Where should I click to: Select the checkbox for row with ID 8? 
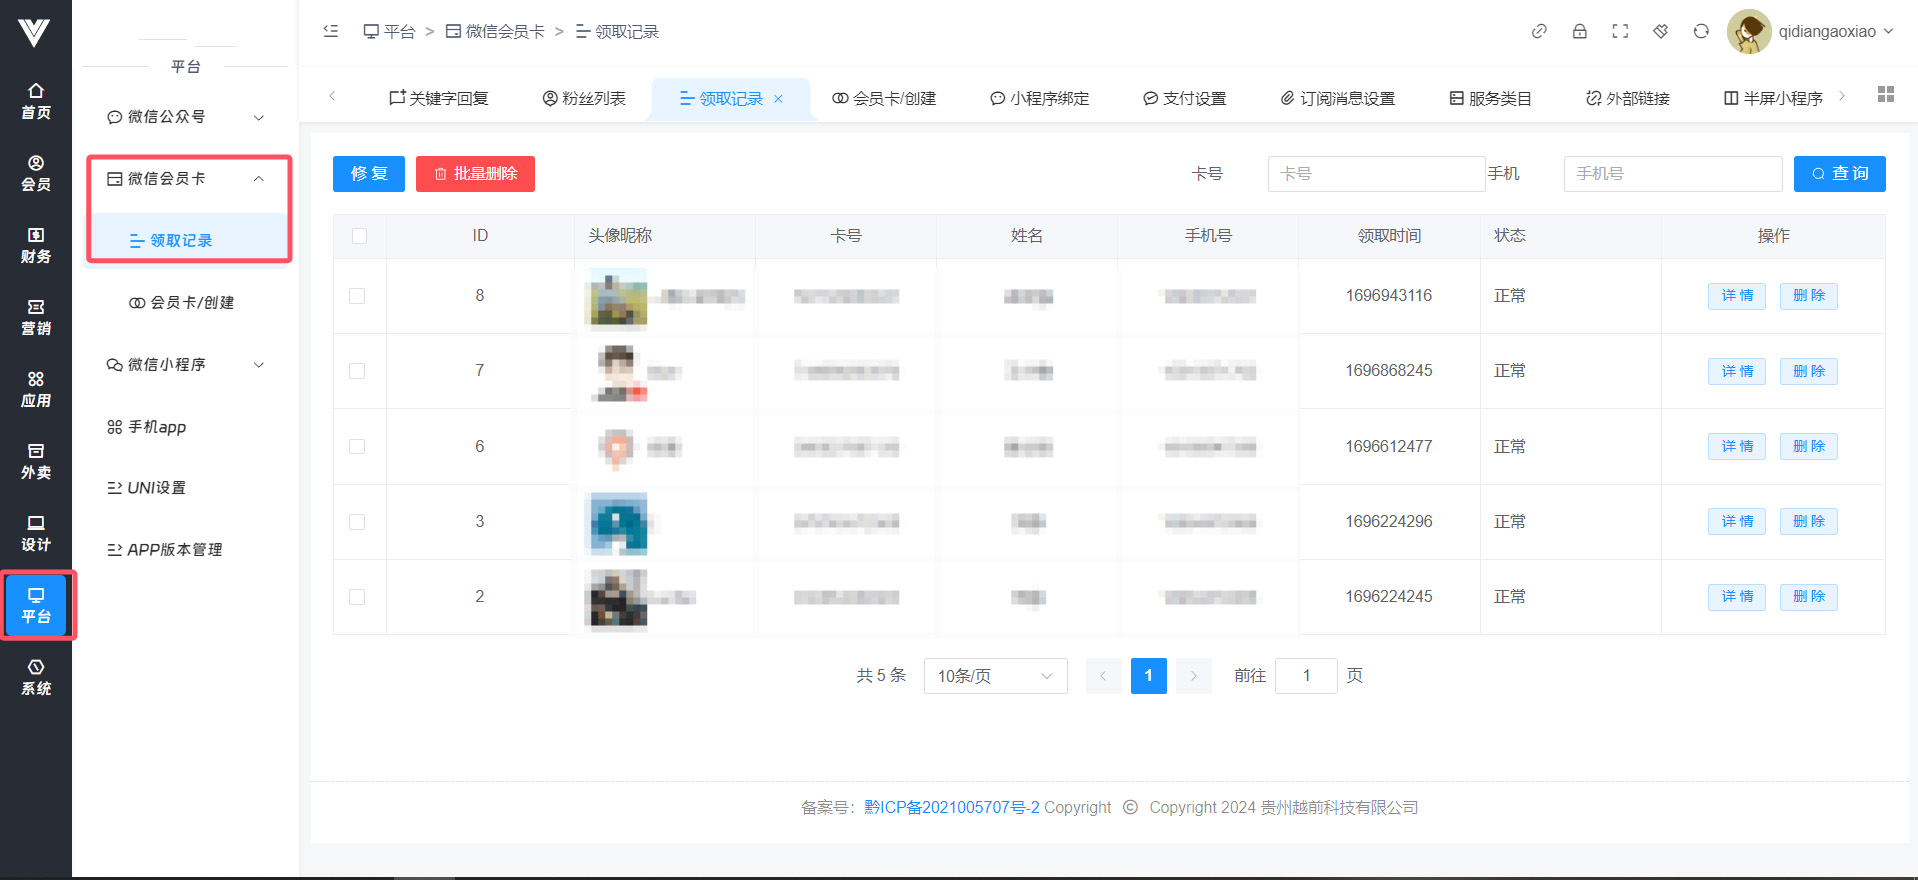[x=357, y=296]
